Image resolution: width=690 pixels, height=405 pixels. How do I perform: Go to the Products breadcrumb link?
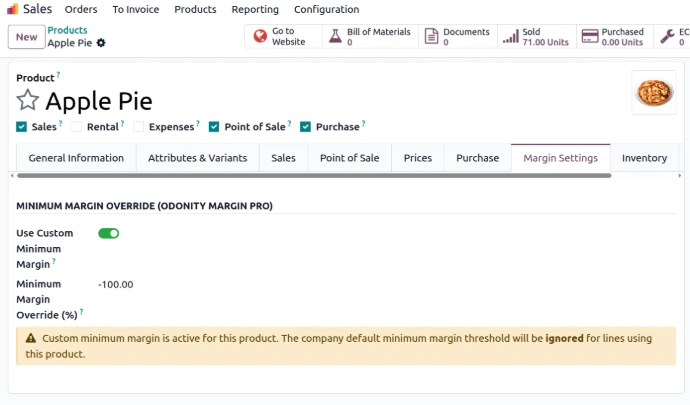click(67, 31)
